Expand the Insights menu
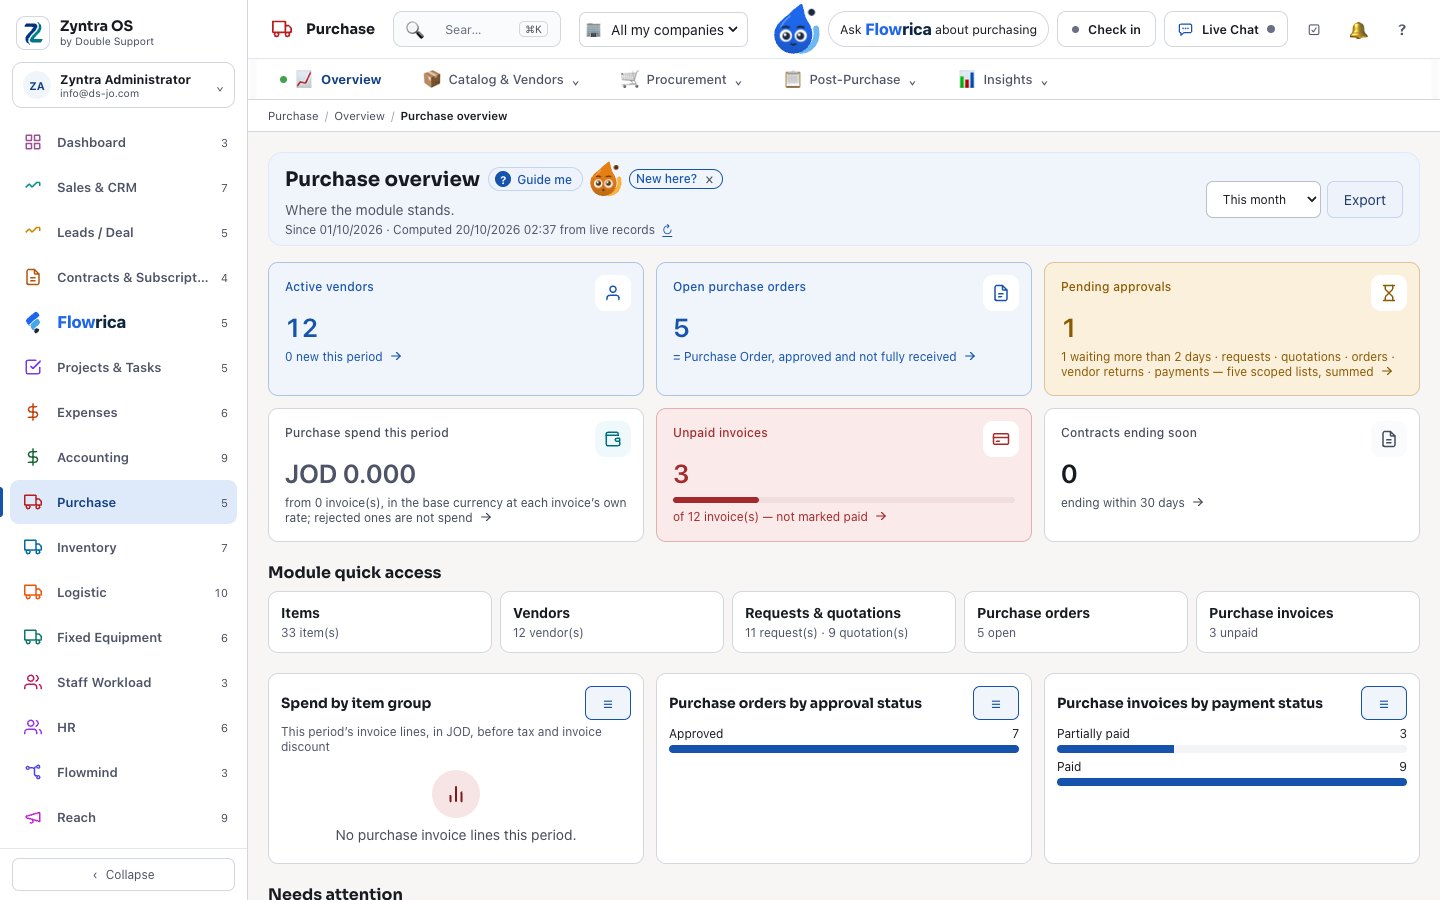Image resolution: width=1440 pixels, height=900 pixels. [1003, 80]
